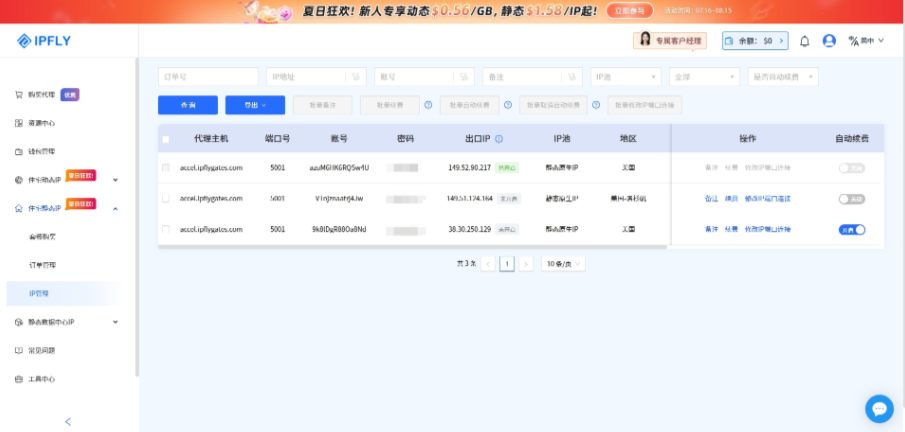Select page 1 in pagination

[507, 264]
